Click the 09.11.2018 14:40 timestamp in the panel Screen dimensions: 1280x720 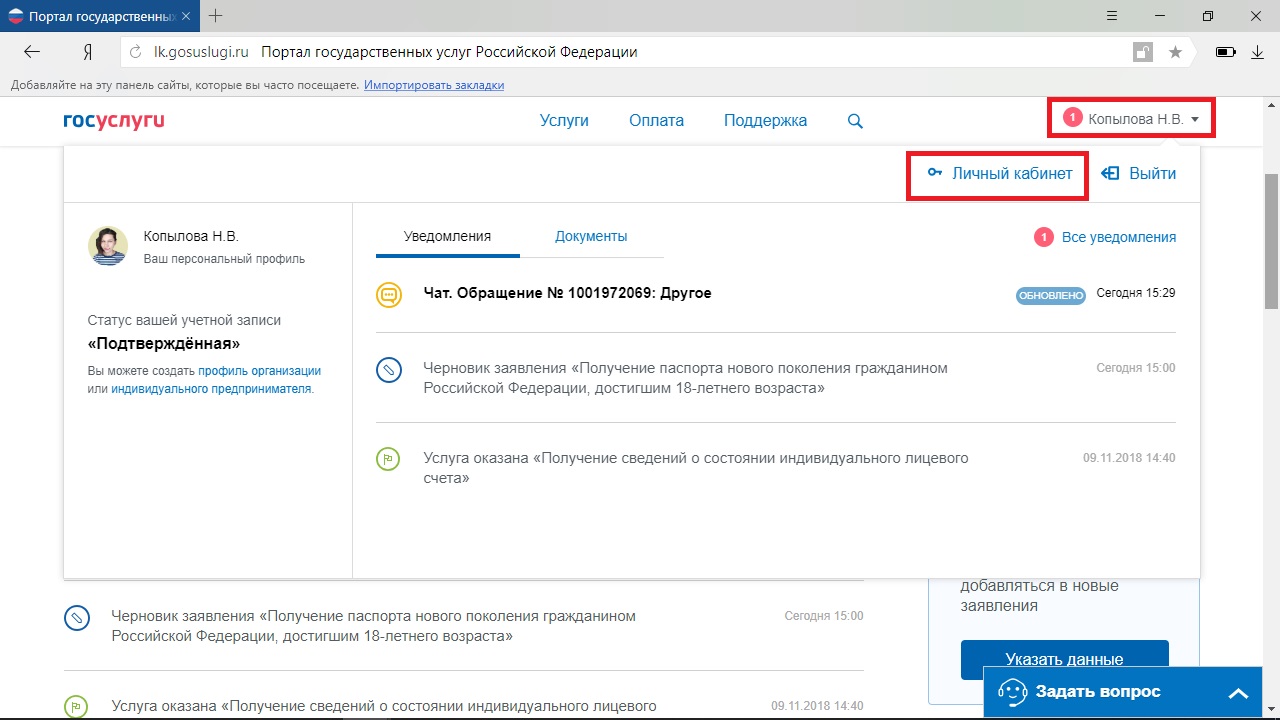(x=1129, y=458)
